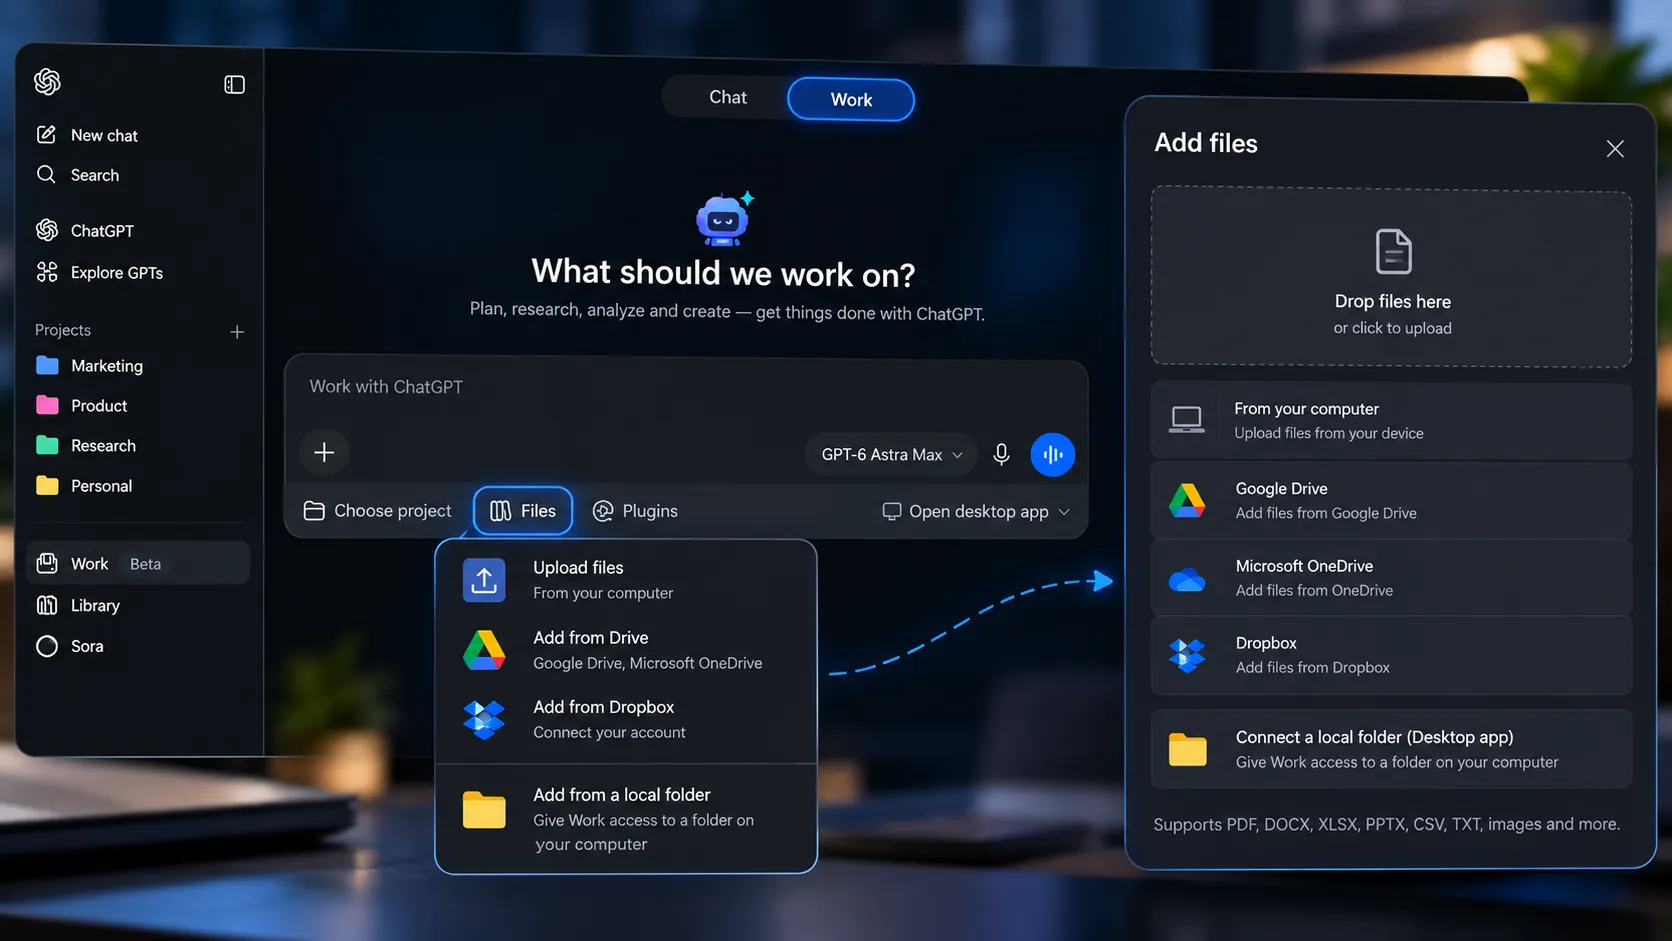Screen dimensions: 1672x941
Task: Start voice mode with blue waveform button
Action: coord(1052,454)
